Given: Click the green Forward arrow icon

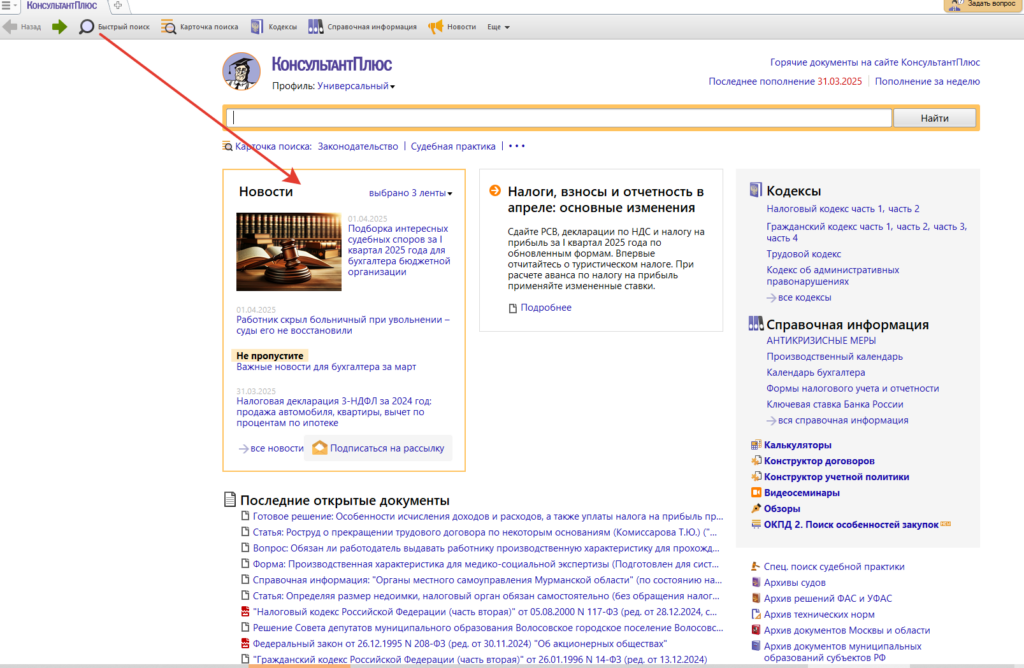Looking at the screenshot, I should [x=59, y=27].
